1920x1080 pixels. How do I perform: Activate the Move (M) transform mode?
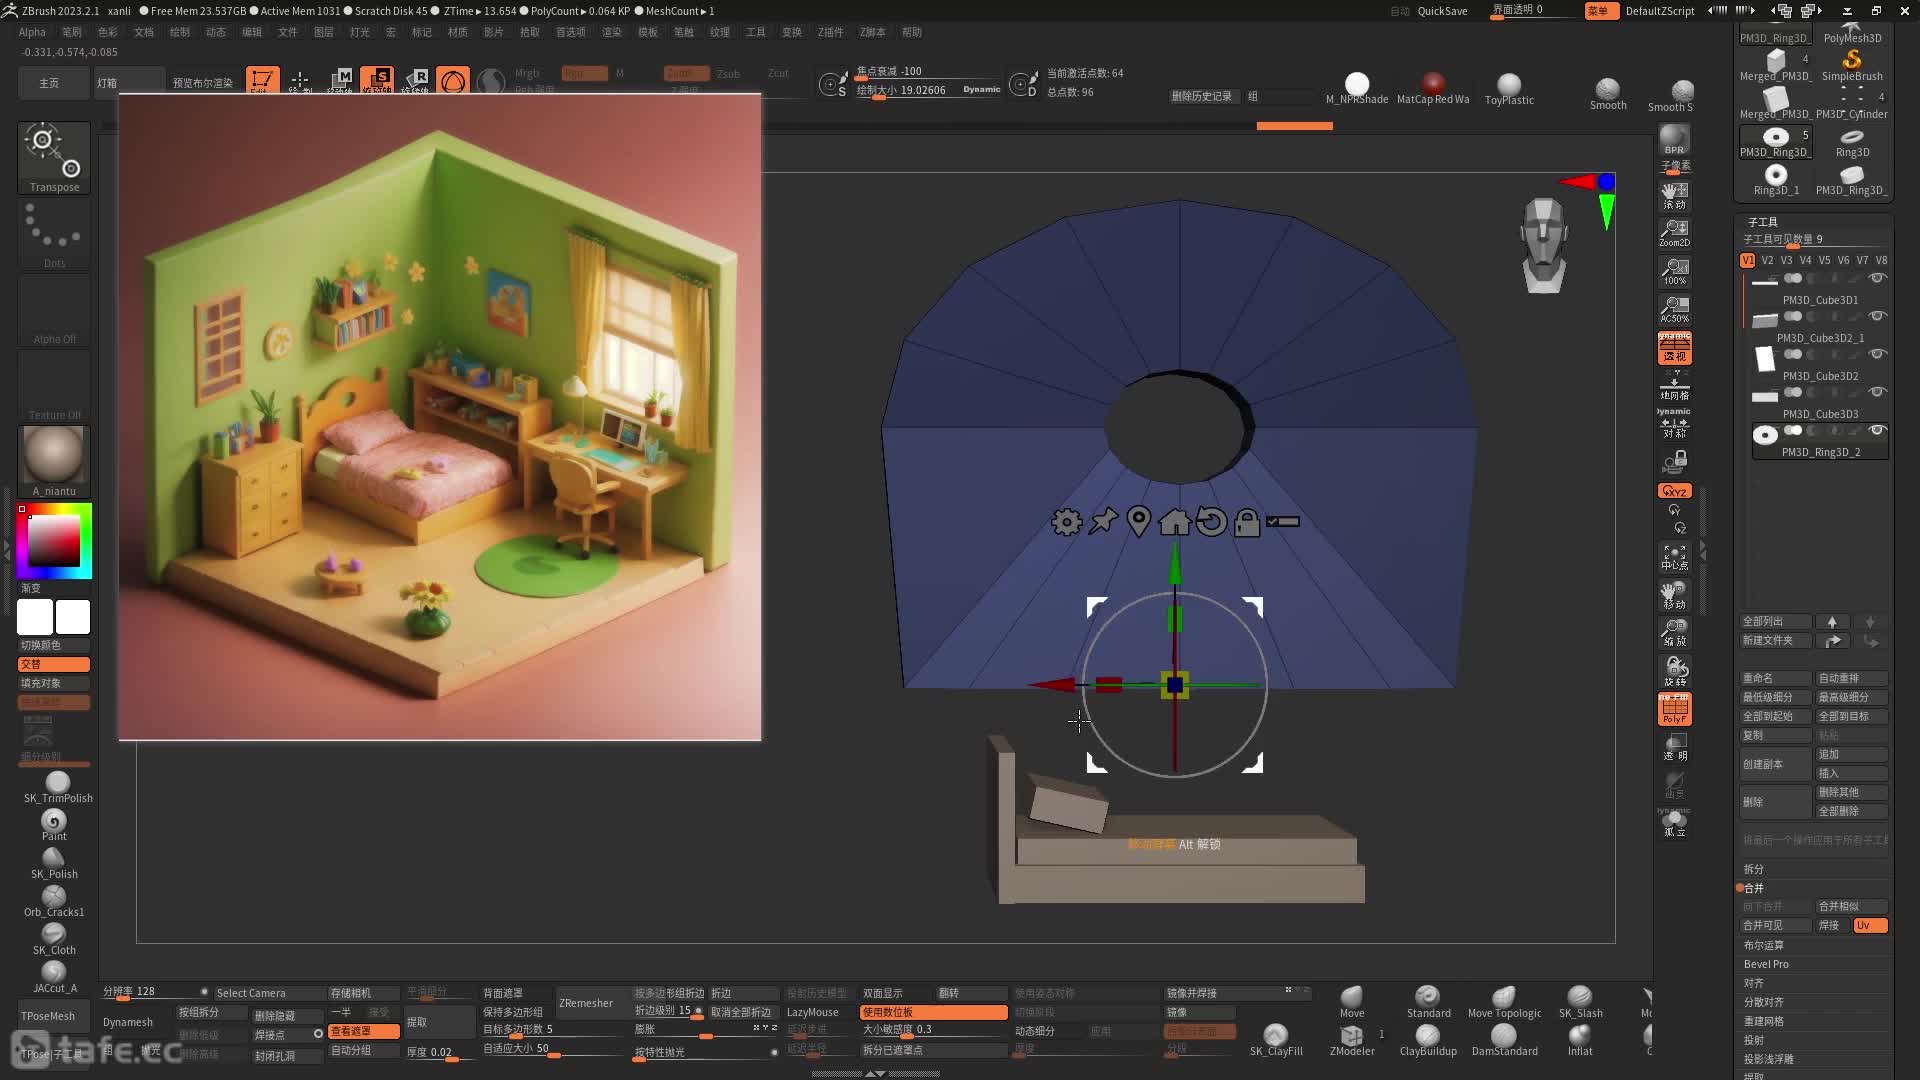point(340,80)
